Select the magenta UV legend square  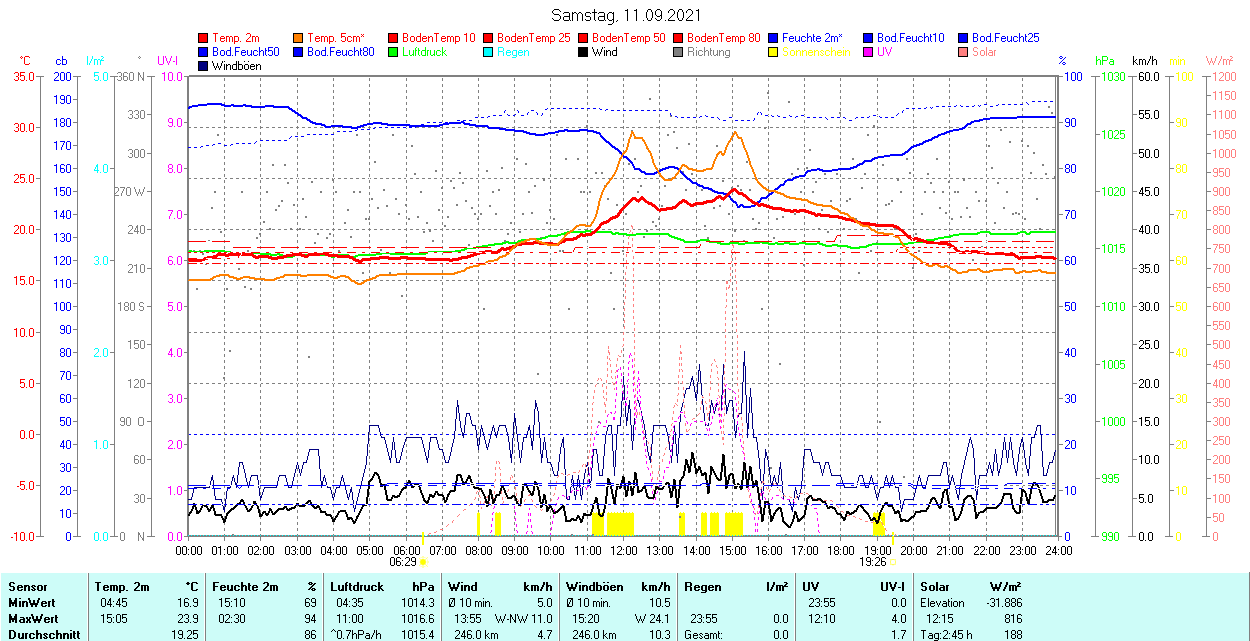pyautogui.click(x=869, y=52)
